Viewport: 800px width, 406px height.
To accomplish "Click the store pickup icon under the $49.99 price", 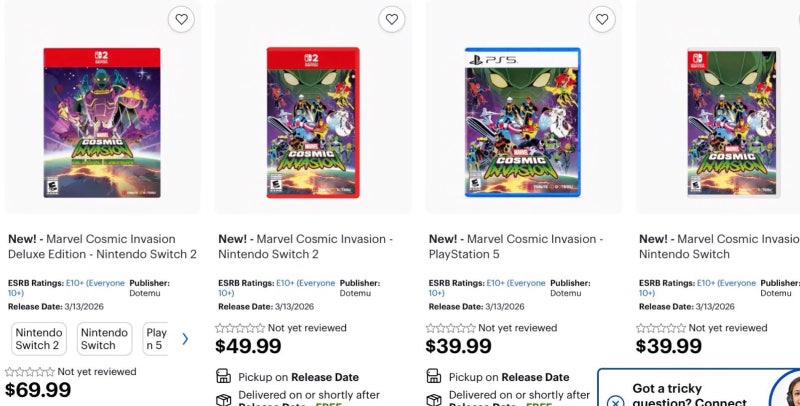I will (x=224, y=377).
